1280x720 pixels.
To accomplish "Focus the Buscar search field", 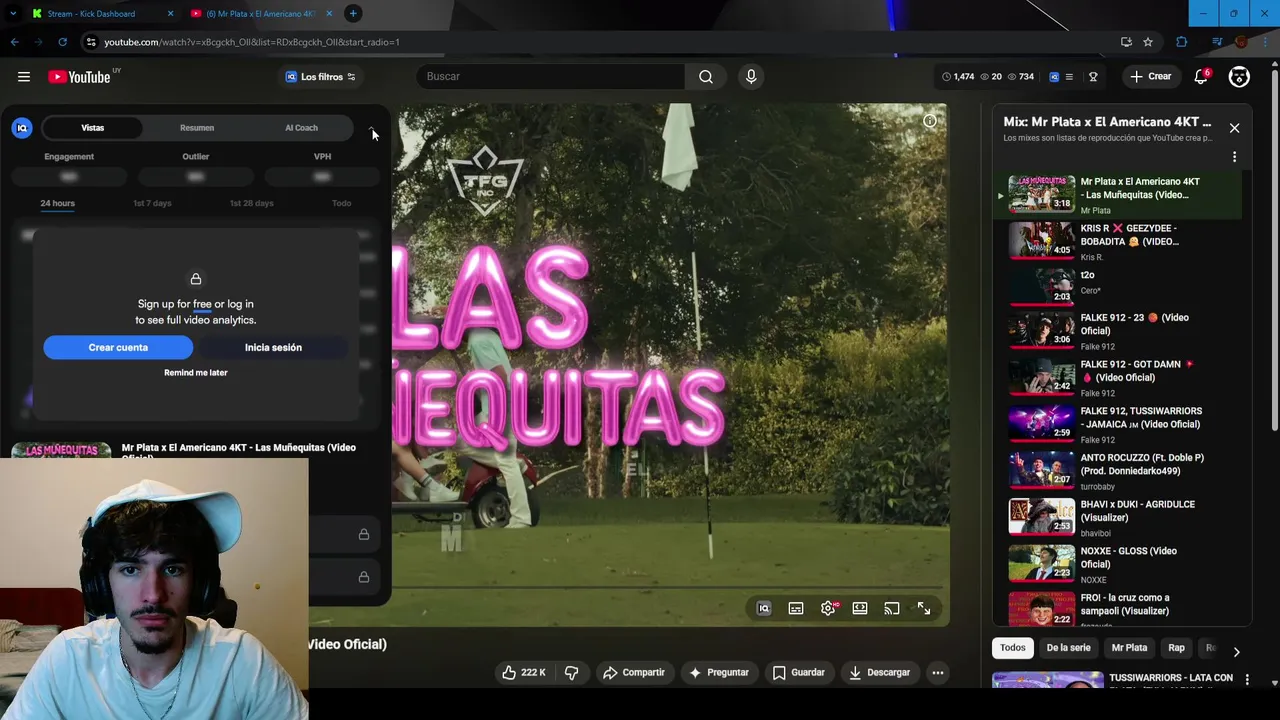I will (x=550, y=77).
